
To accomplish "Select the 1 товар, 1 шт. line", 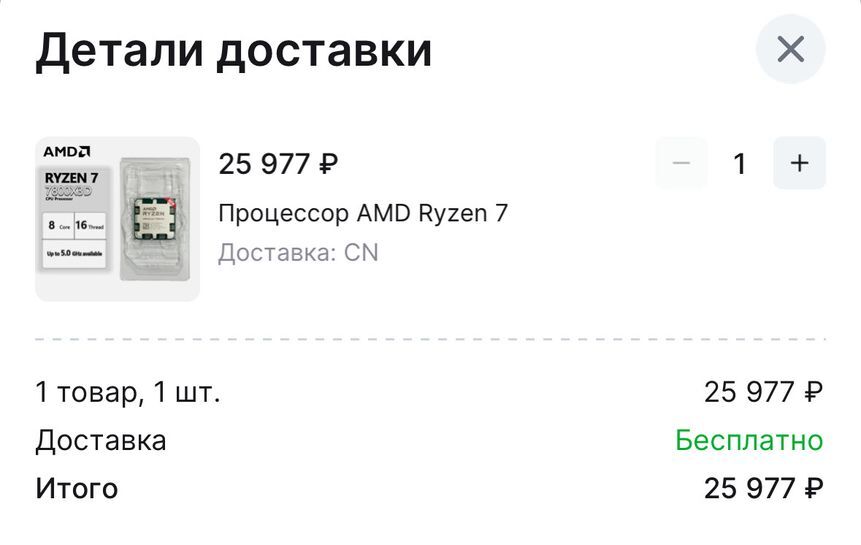I will 128,392.
